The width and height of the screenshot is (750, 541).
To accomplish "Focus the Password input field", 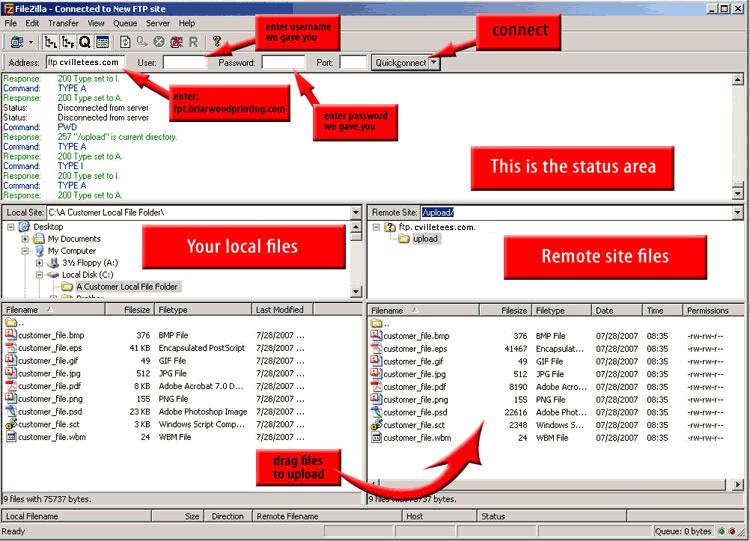I will pyautogui.click(x=283, y=62).
